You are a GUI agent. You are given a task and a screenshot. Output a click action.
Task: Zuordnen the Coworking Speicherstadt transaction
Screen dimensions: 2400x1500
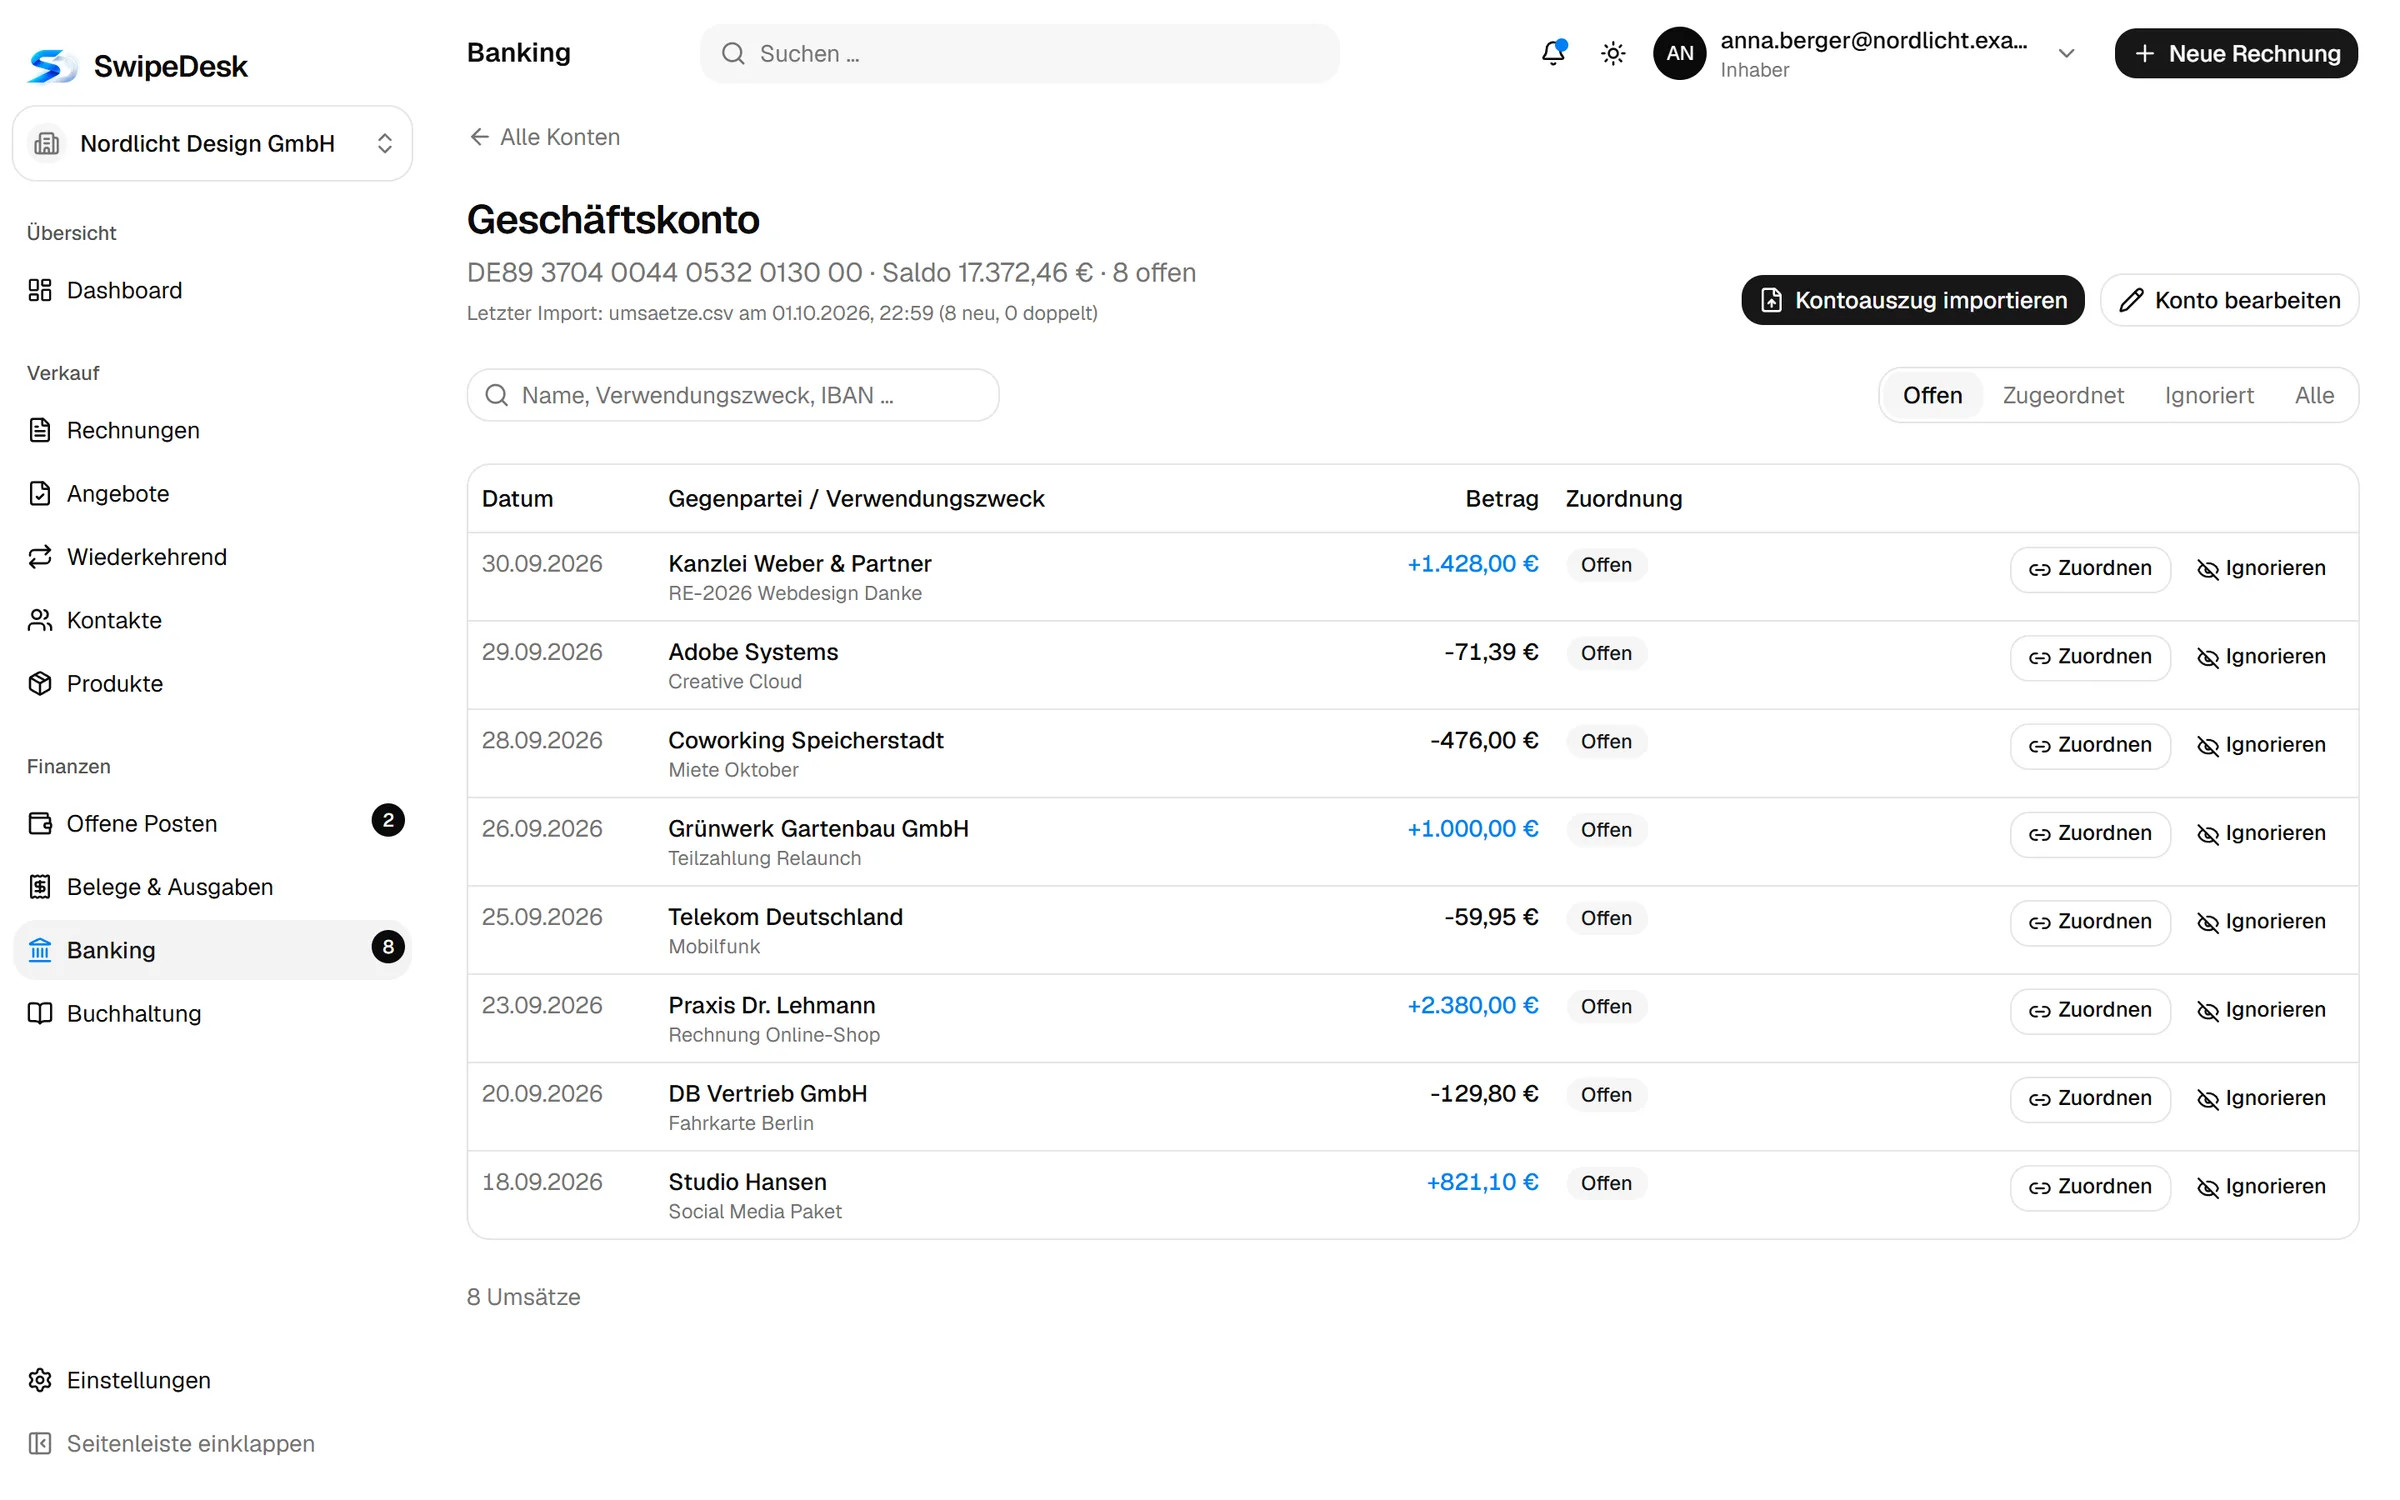point(2090,745)
